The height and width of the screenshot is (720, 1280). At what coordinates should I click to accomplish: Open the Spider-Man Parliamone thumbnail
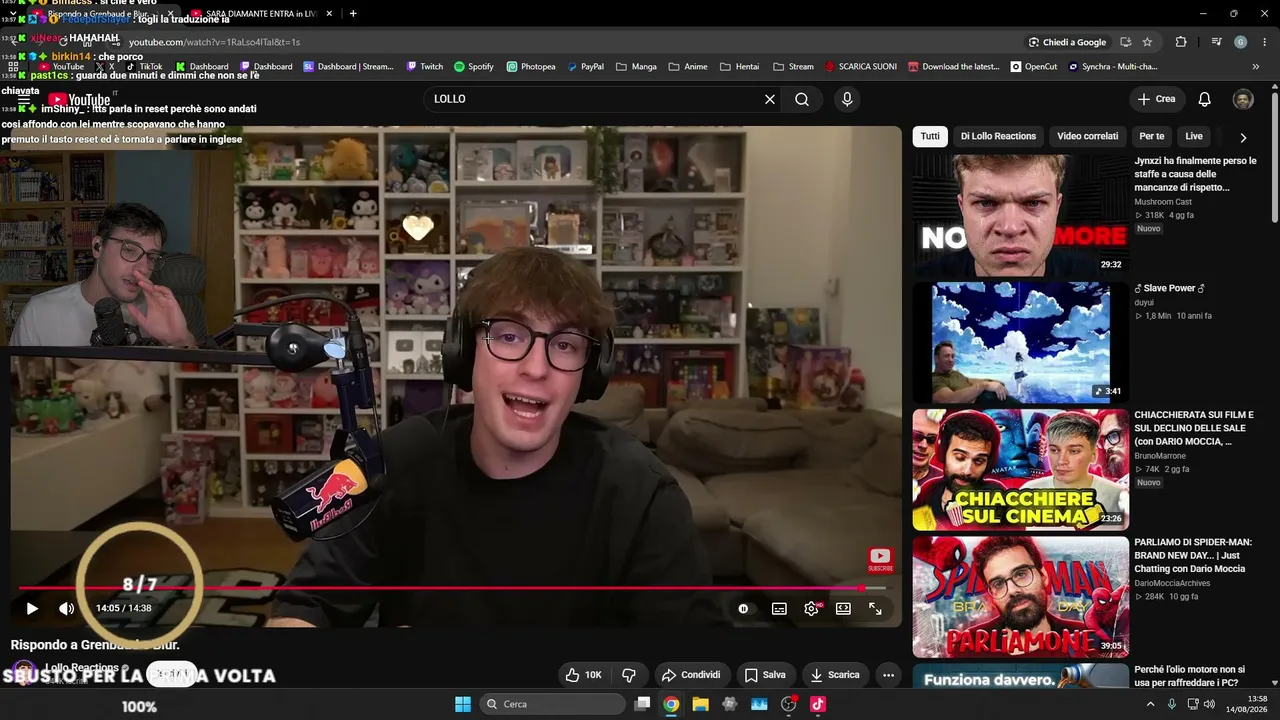(1020, 597)
